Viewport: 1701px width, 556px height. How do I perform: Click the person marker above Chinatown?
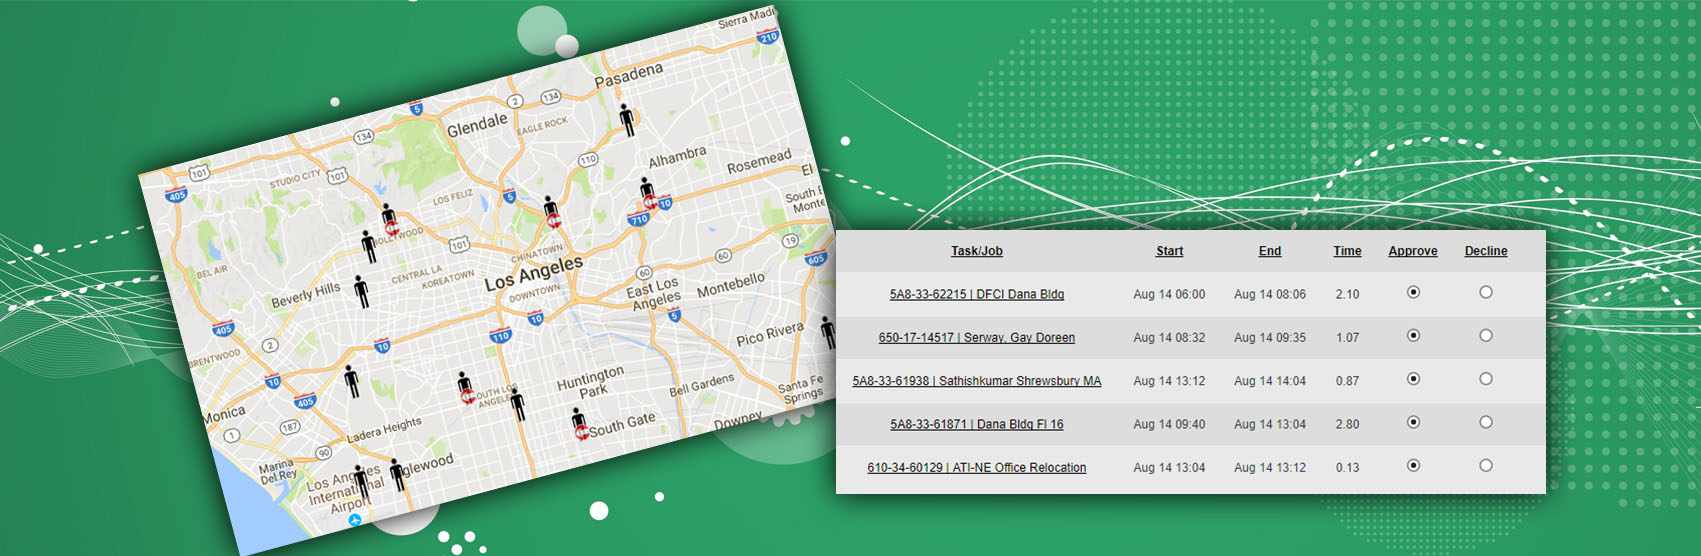(x=550, y=212)
